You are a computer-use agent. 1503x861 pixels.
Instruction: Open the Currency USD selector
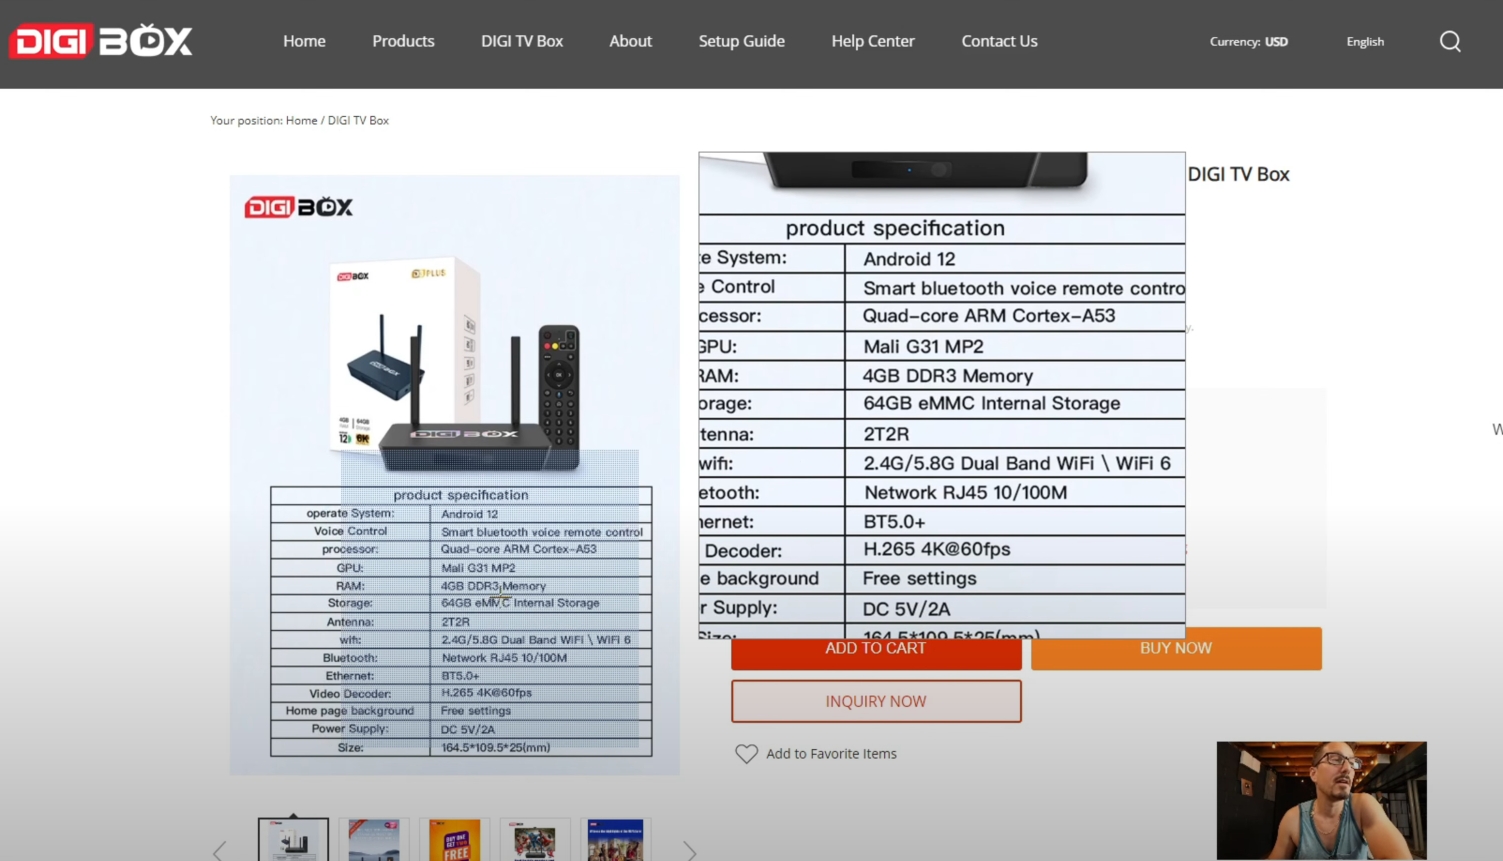coord(1248,42)
